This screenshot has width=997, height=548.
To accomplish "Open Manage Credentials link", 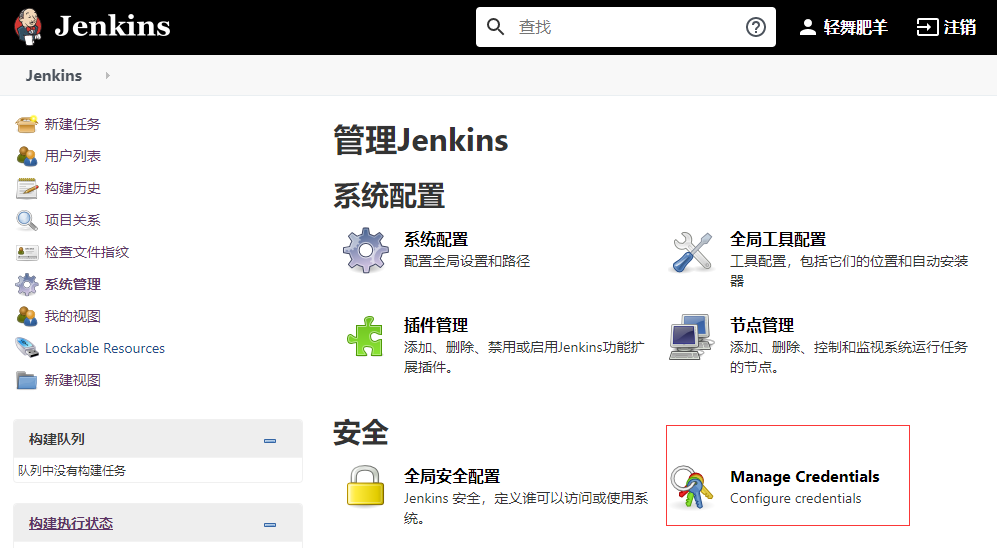I will pos(804,477).
